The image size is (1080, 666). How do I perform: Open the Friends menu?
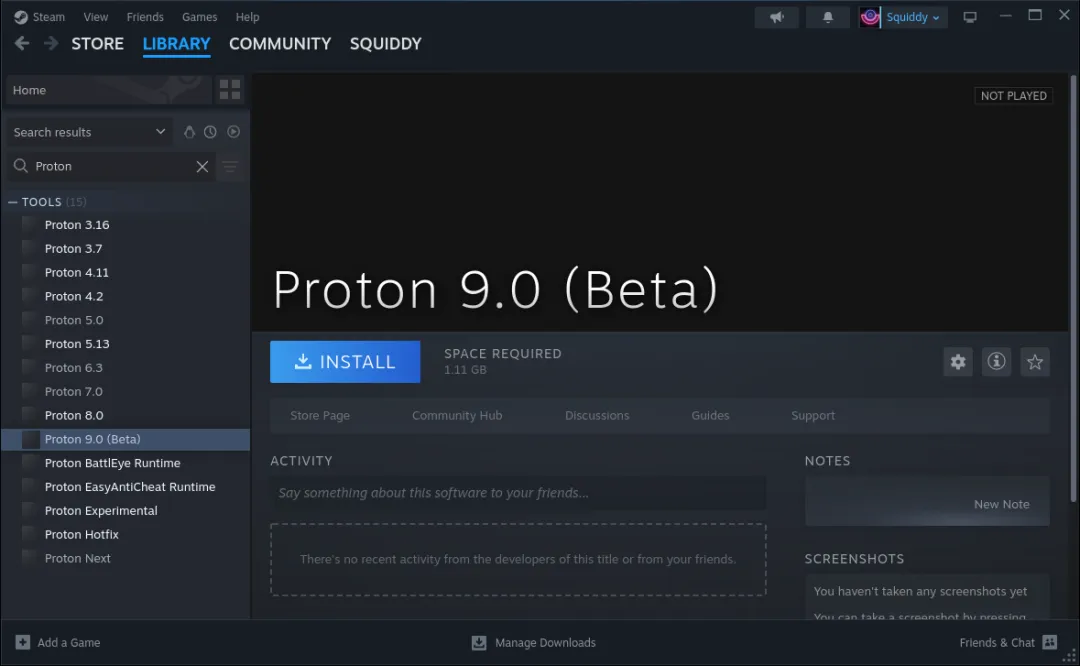pos(145,17)
